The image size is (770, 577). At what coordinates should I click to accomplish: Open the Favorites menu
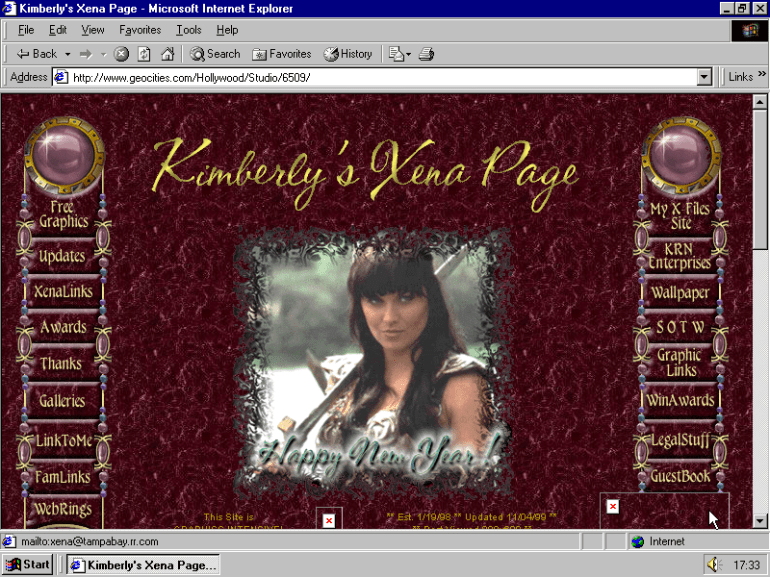(x=140, y=30)
